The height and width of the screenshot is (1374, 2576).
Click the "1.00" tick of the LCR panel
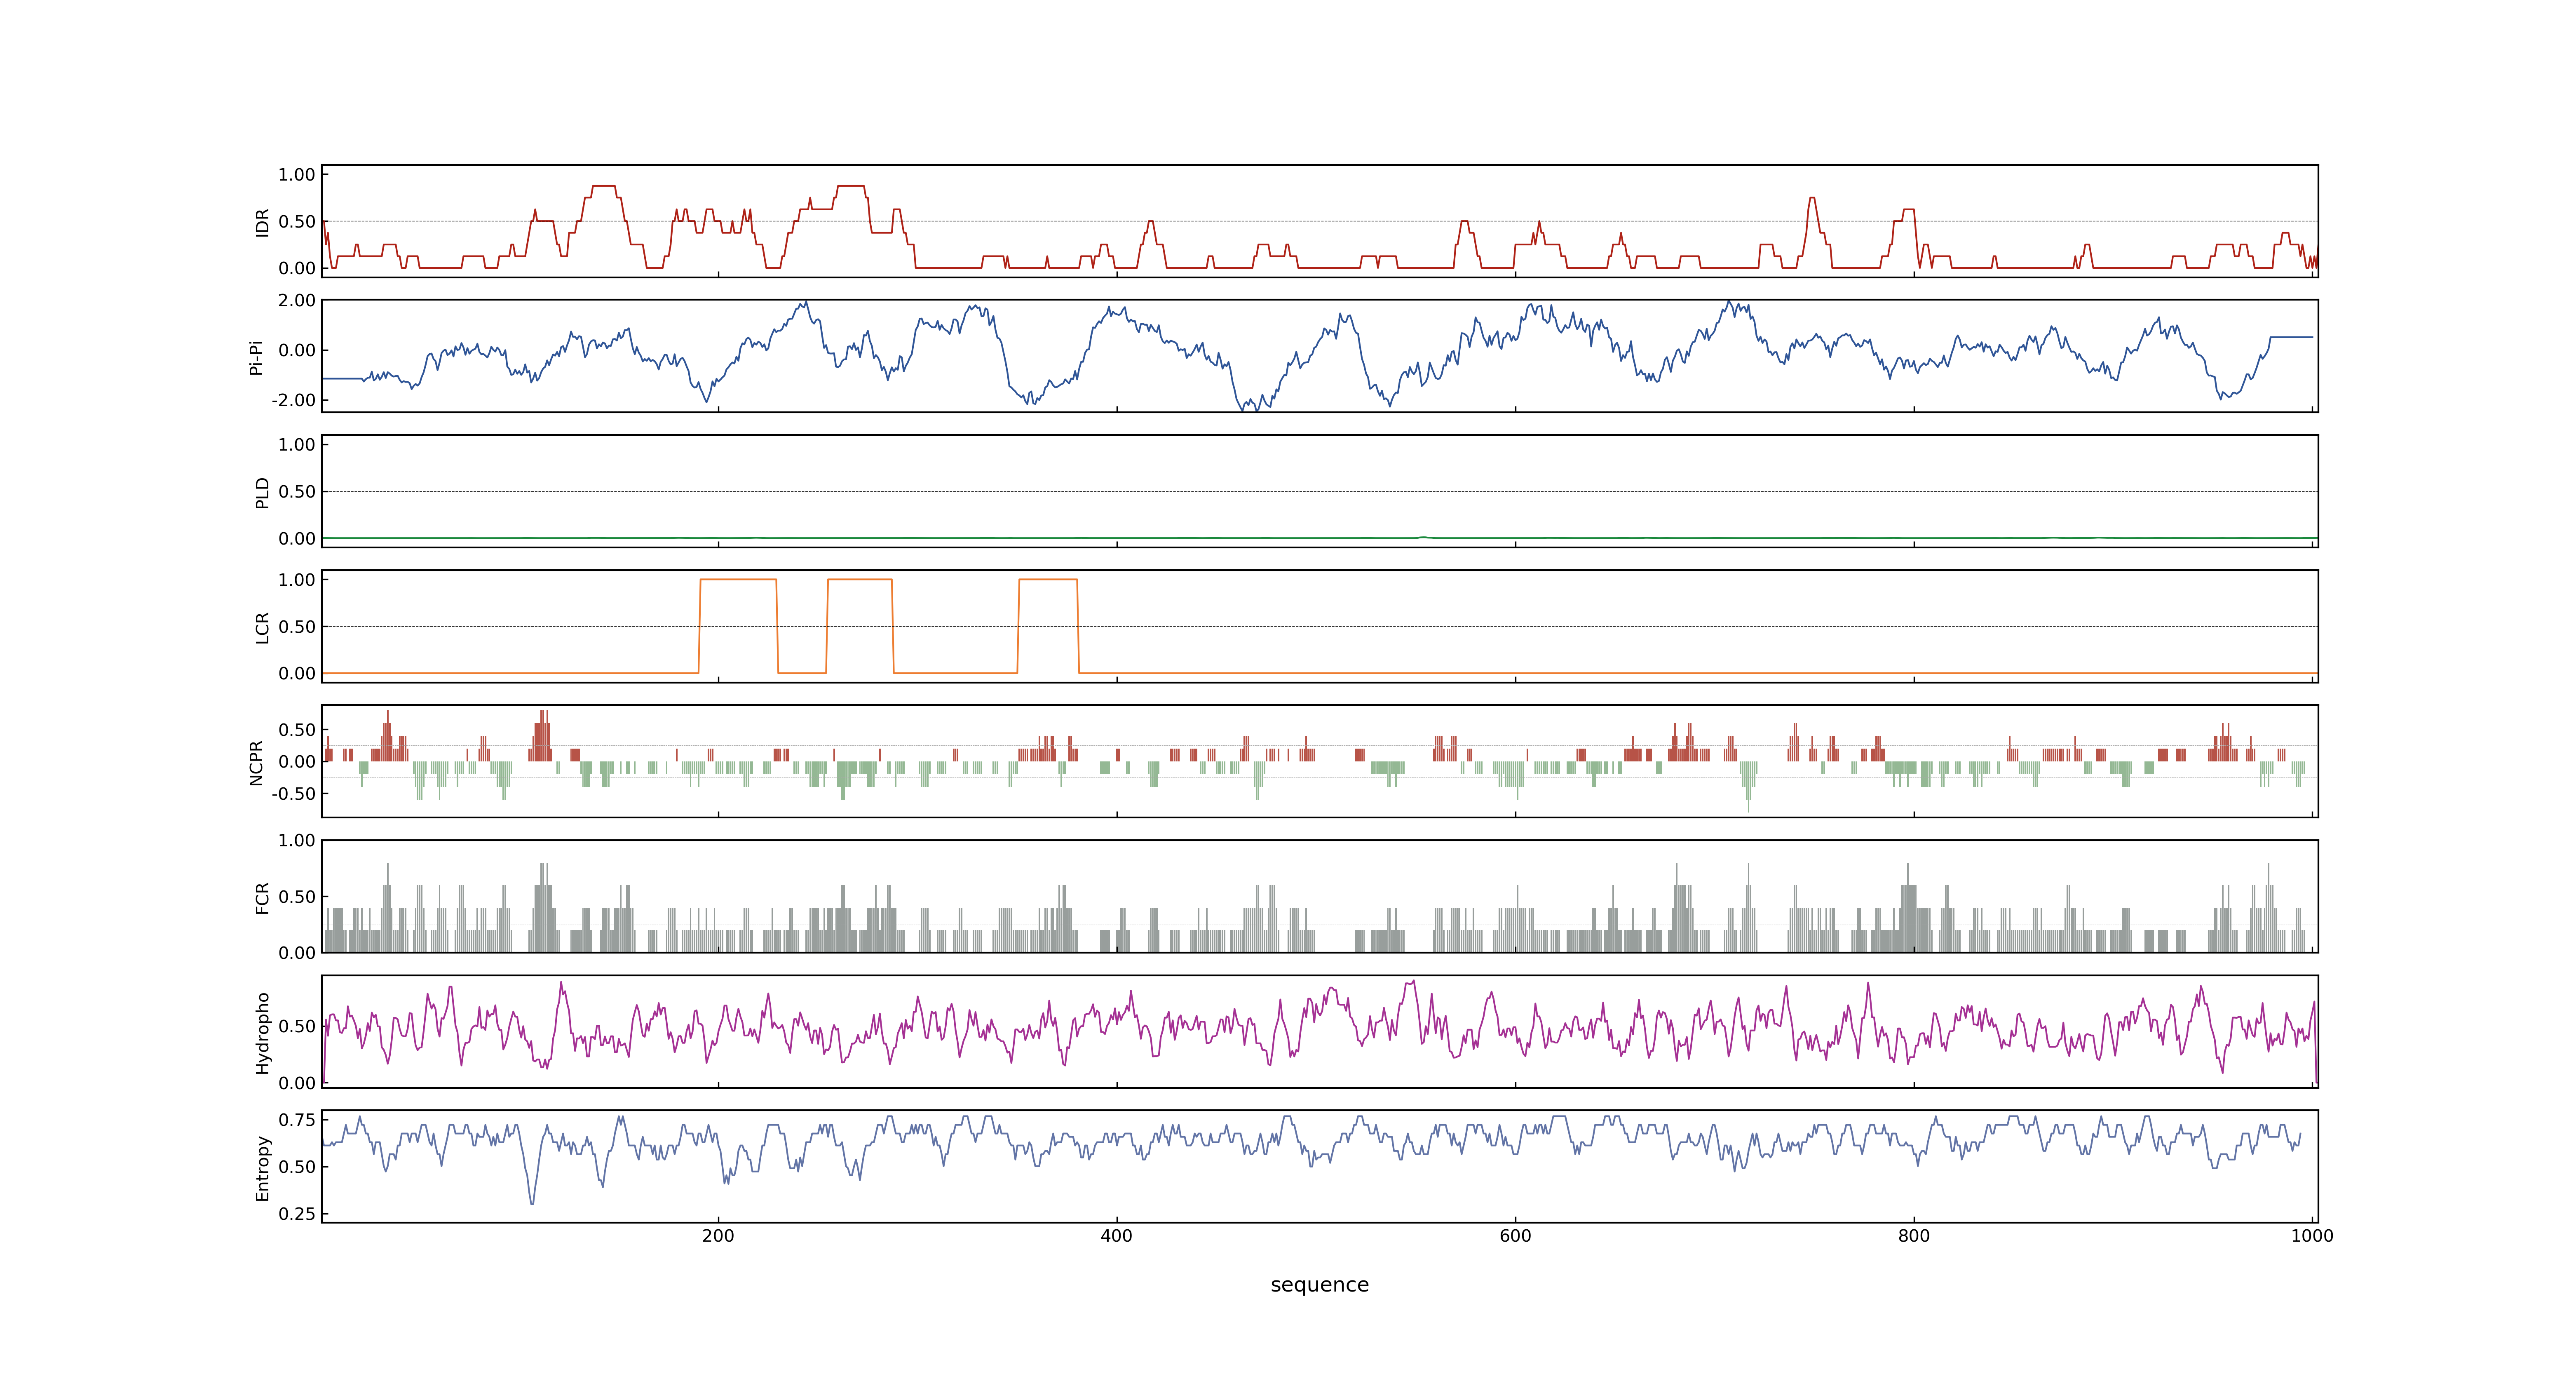tap(297, 580)
